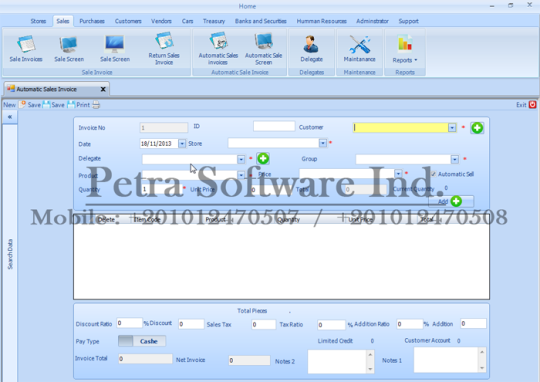
Task: Click the green add Customer button
Action: click(477, 128)
